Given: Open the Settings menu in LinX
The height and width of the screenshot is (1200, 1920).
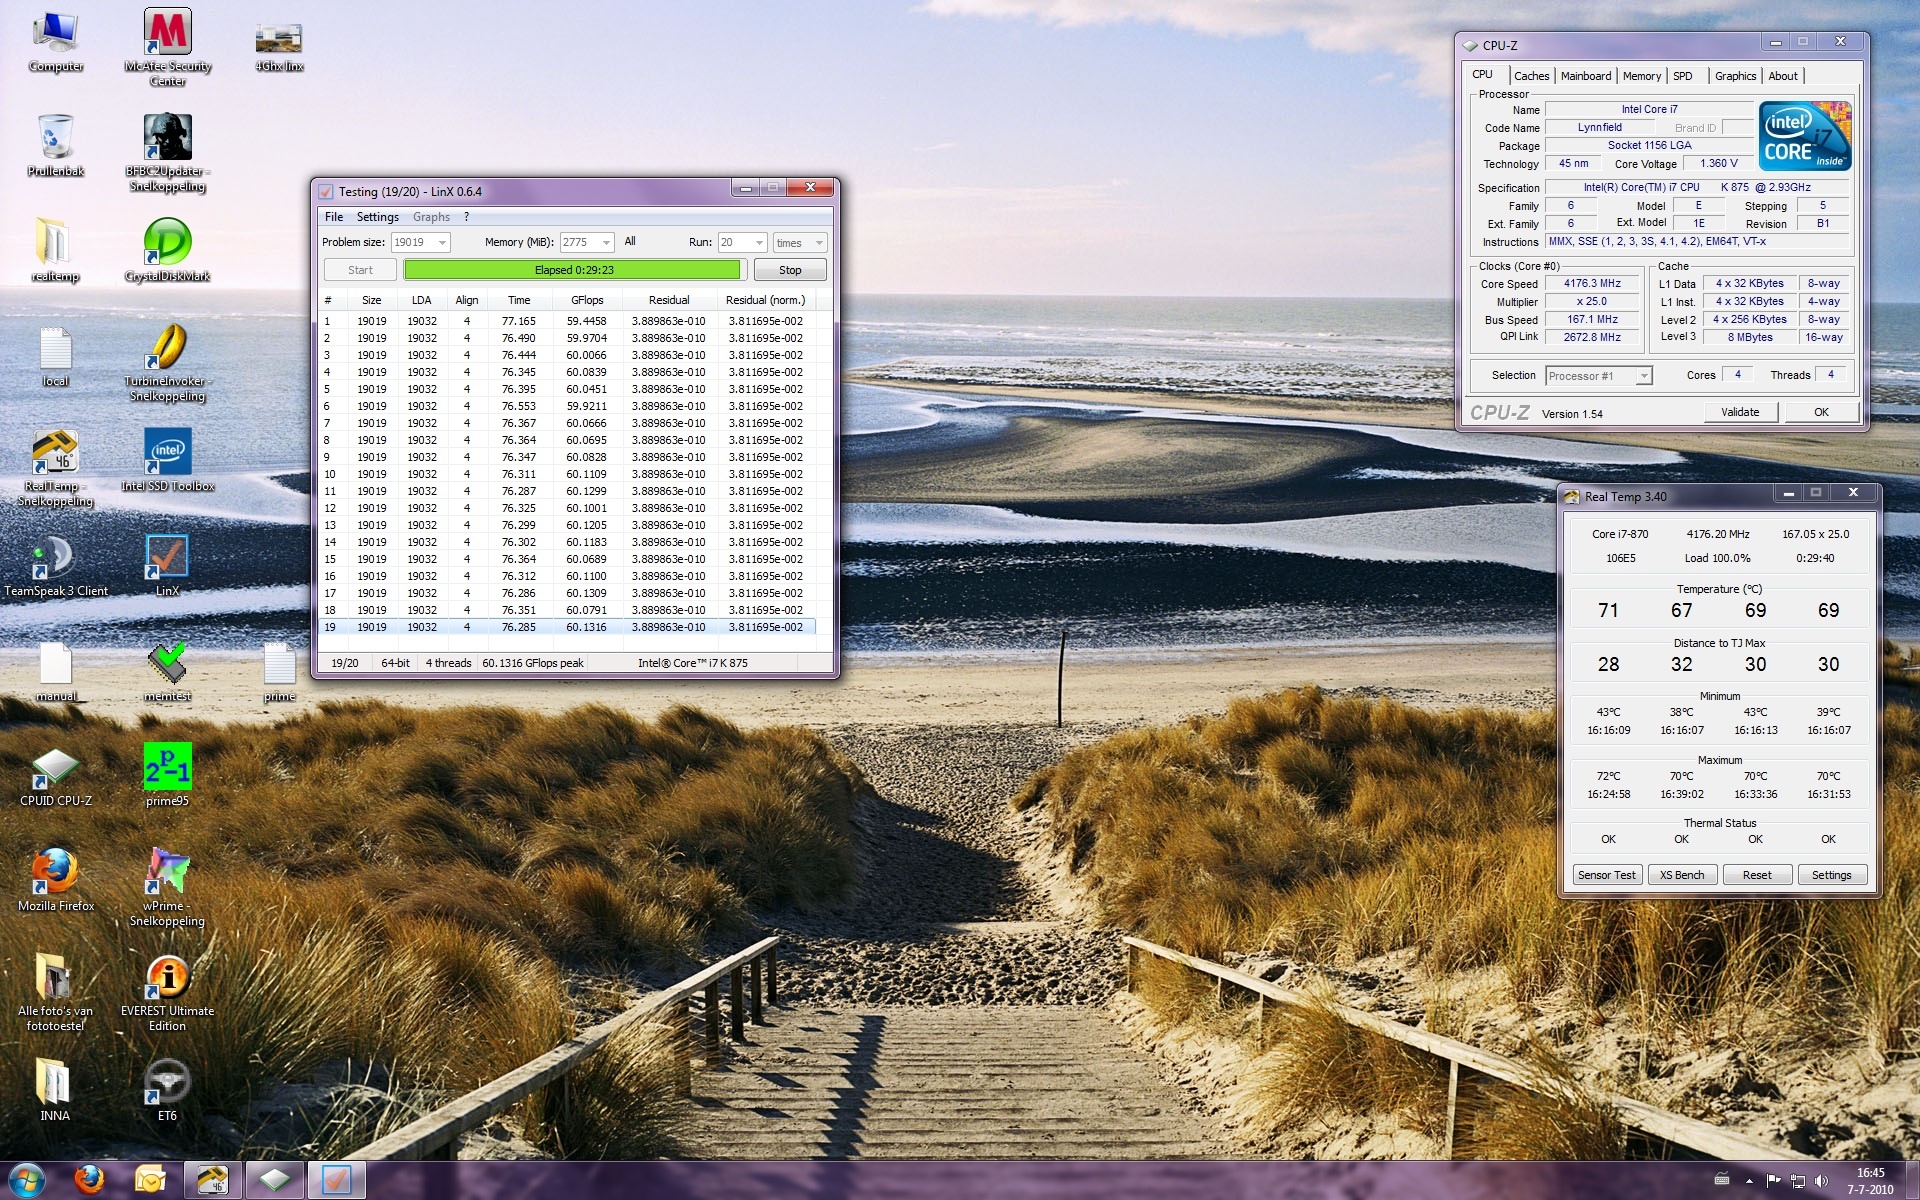Looking at the screenshot, I should (377, 217).
